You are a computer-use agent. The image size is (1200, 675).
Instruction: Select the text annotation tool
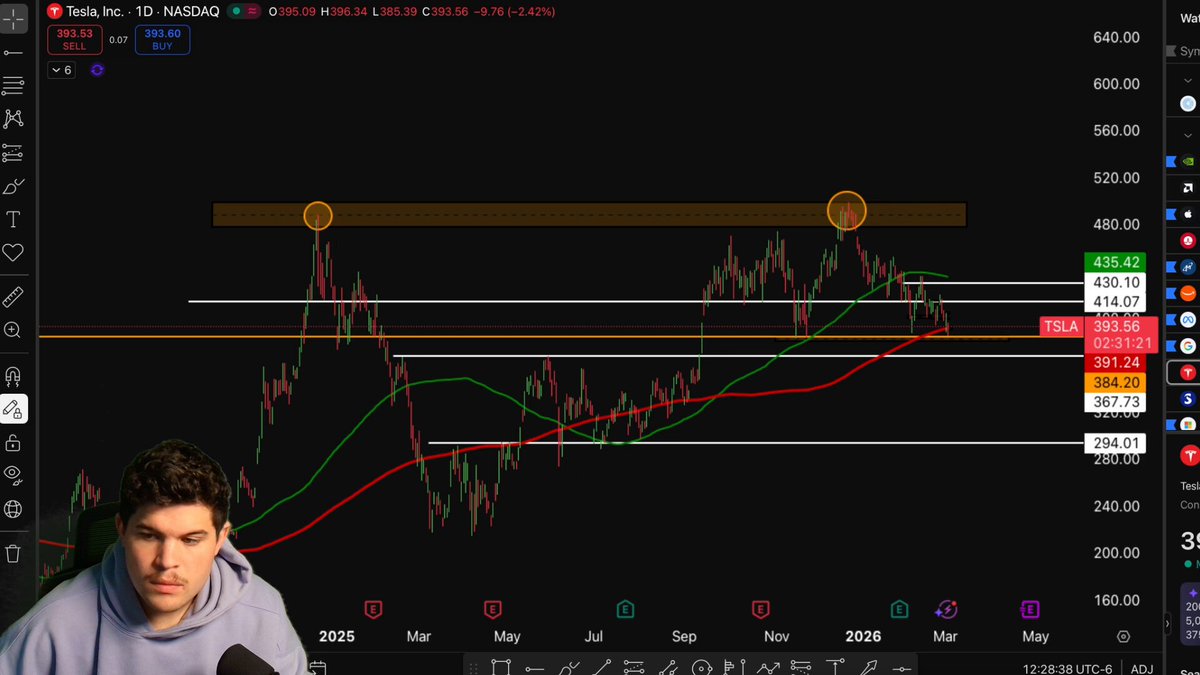coord(13,220)
